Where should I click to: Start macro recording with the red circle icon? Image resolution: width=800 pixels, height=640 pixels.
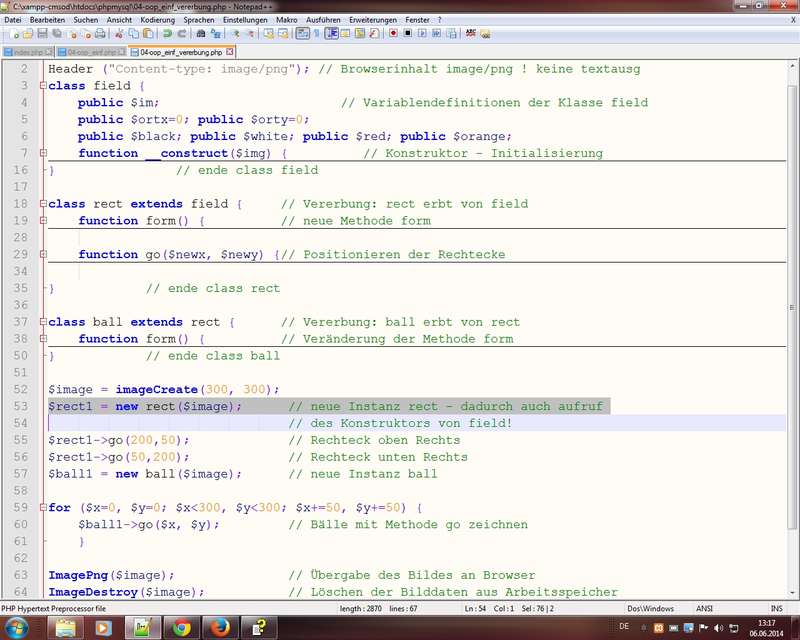point(393,33)
